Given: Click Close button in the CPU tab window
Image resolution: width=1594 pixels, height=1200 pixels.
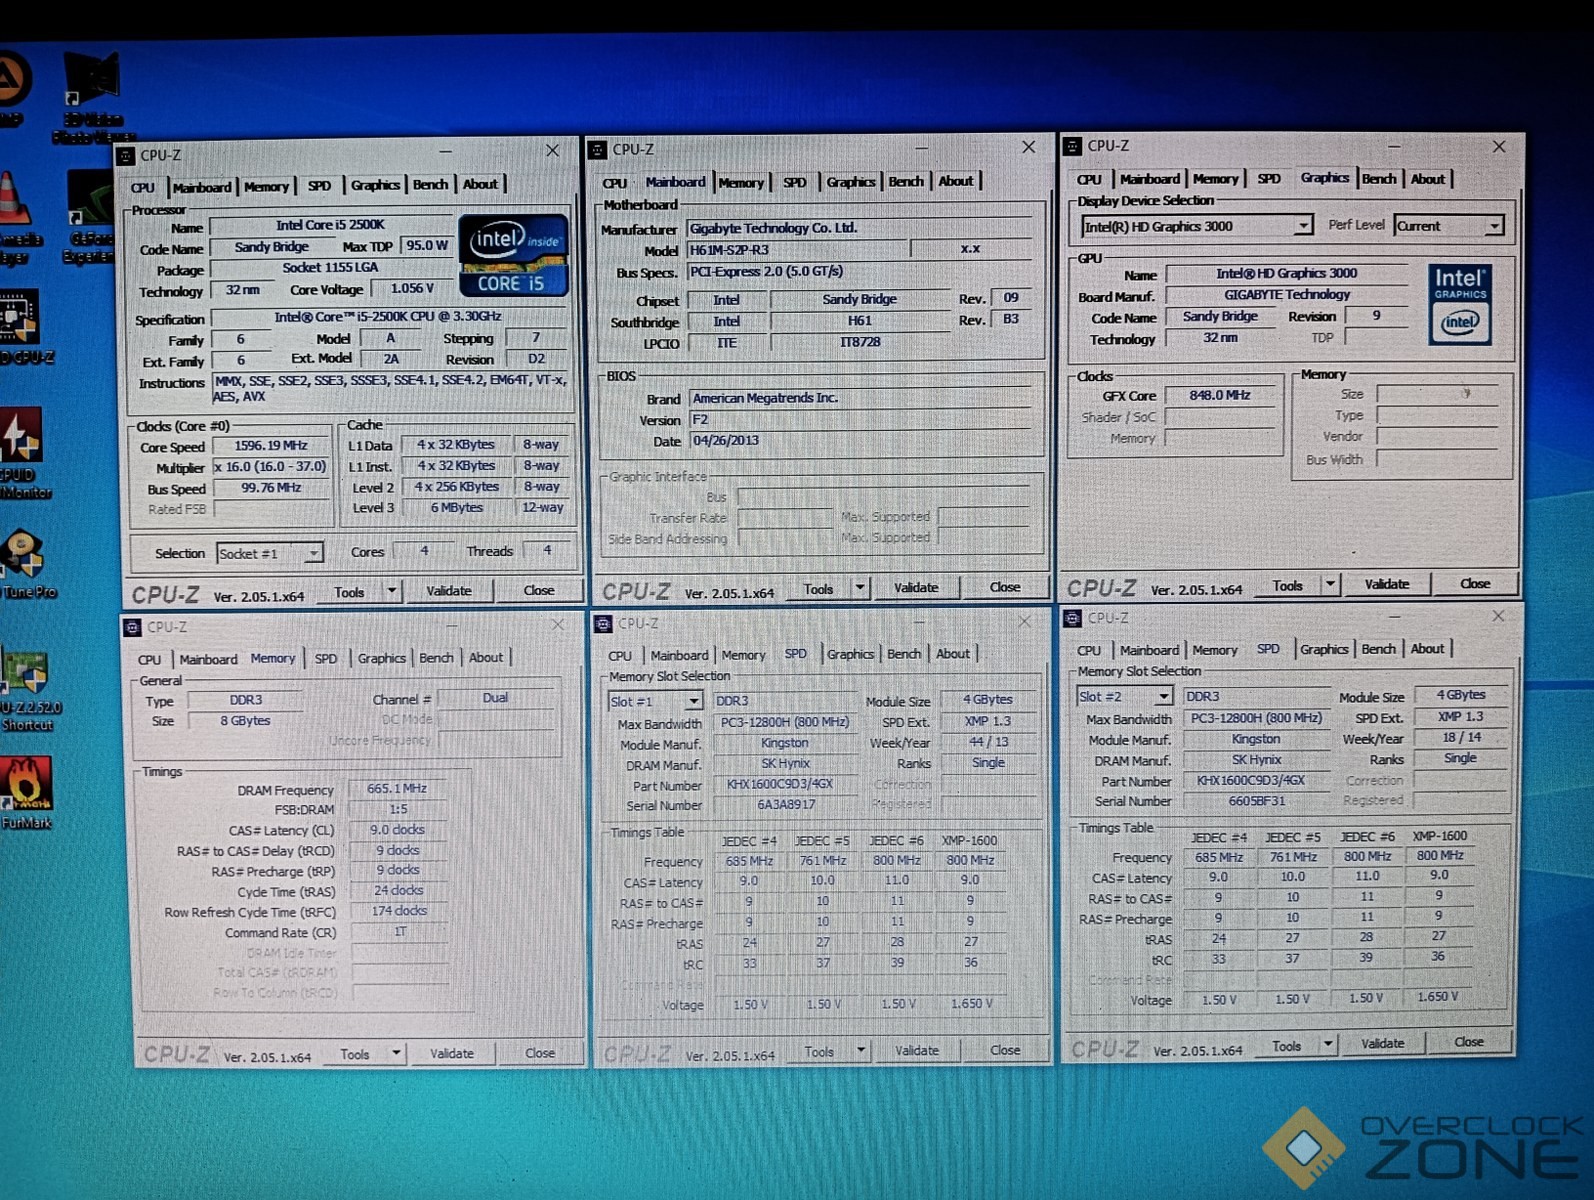Looking at the screenshot, I should [x=539, y=590].
